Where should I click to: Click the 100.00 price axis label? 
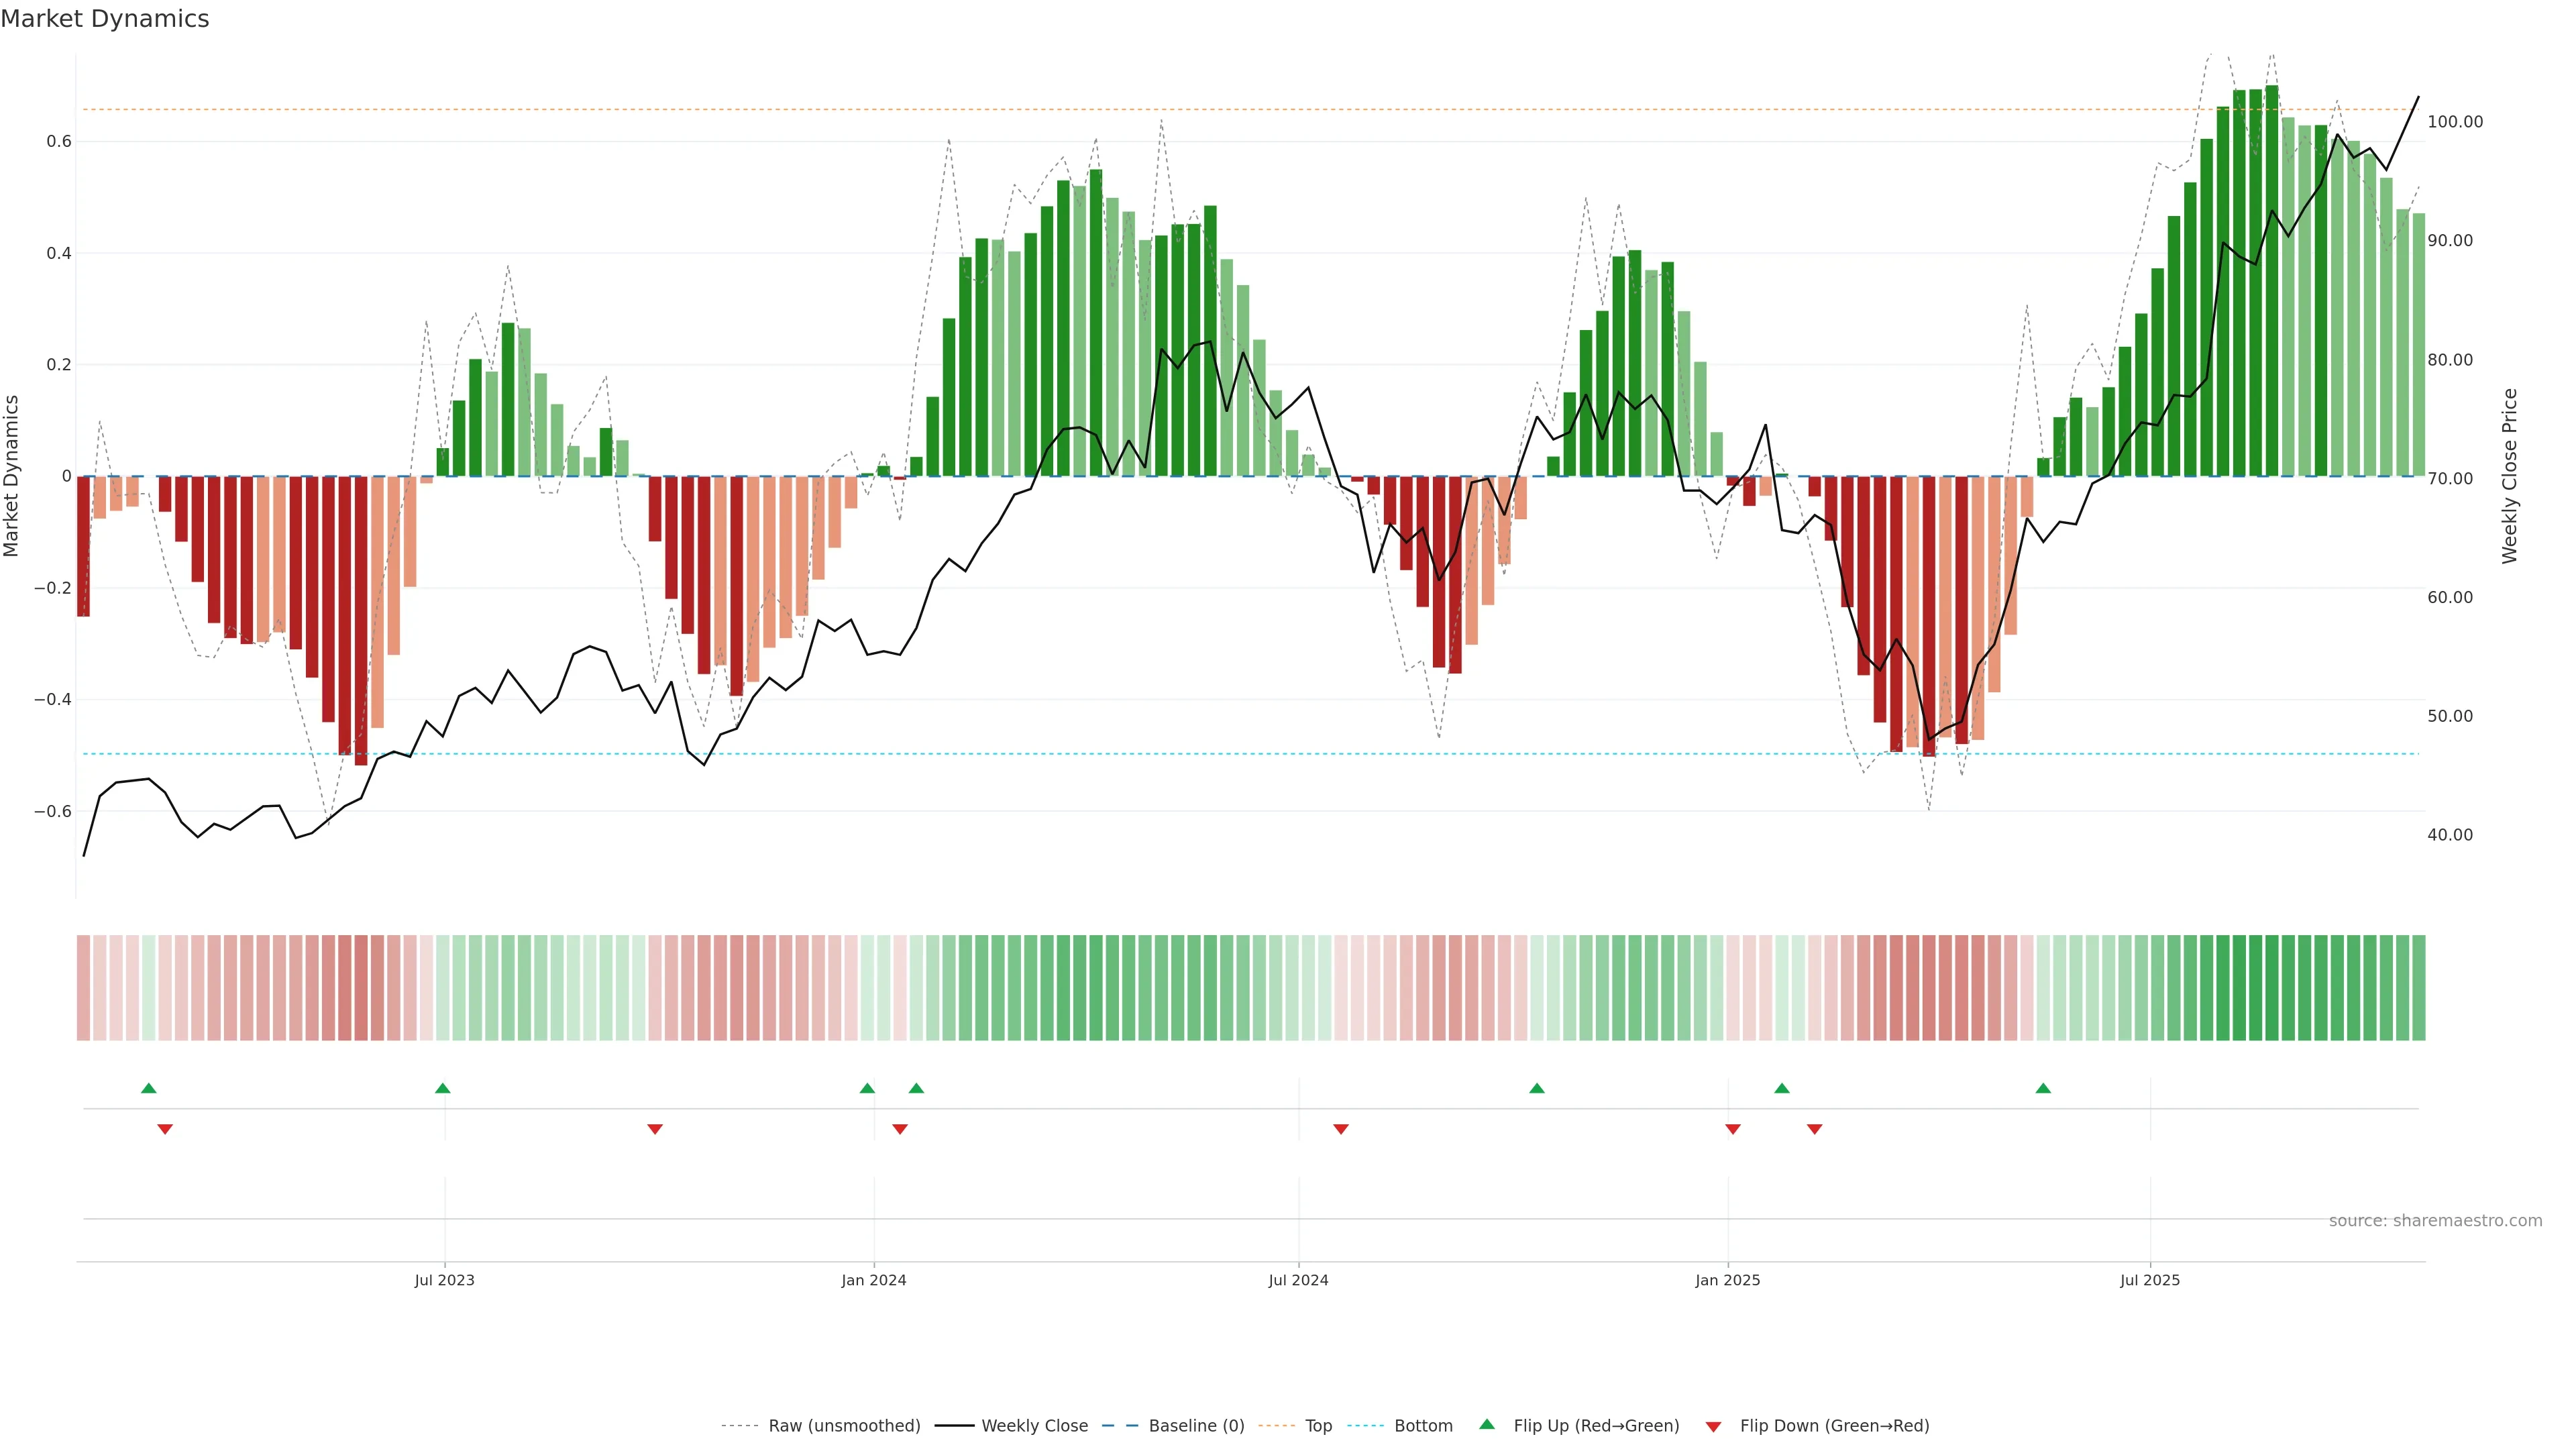click(x=2455, y=122)
